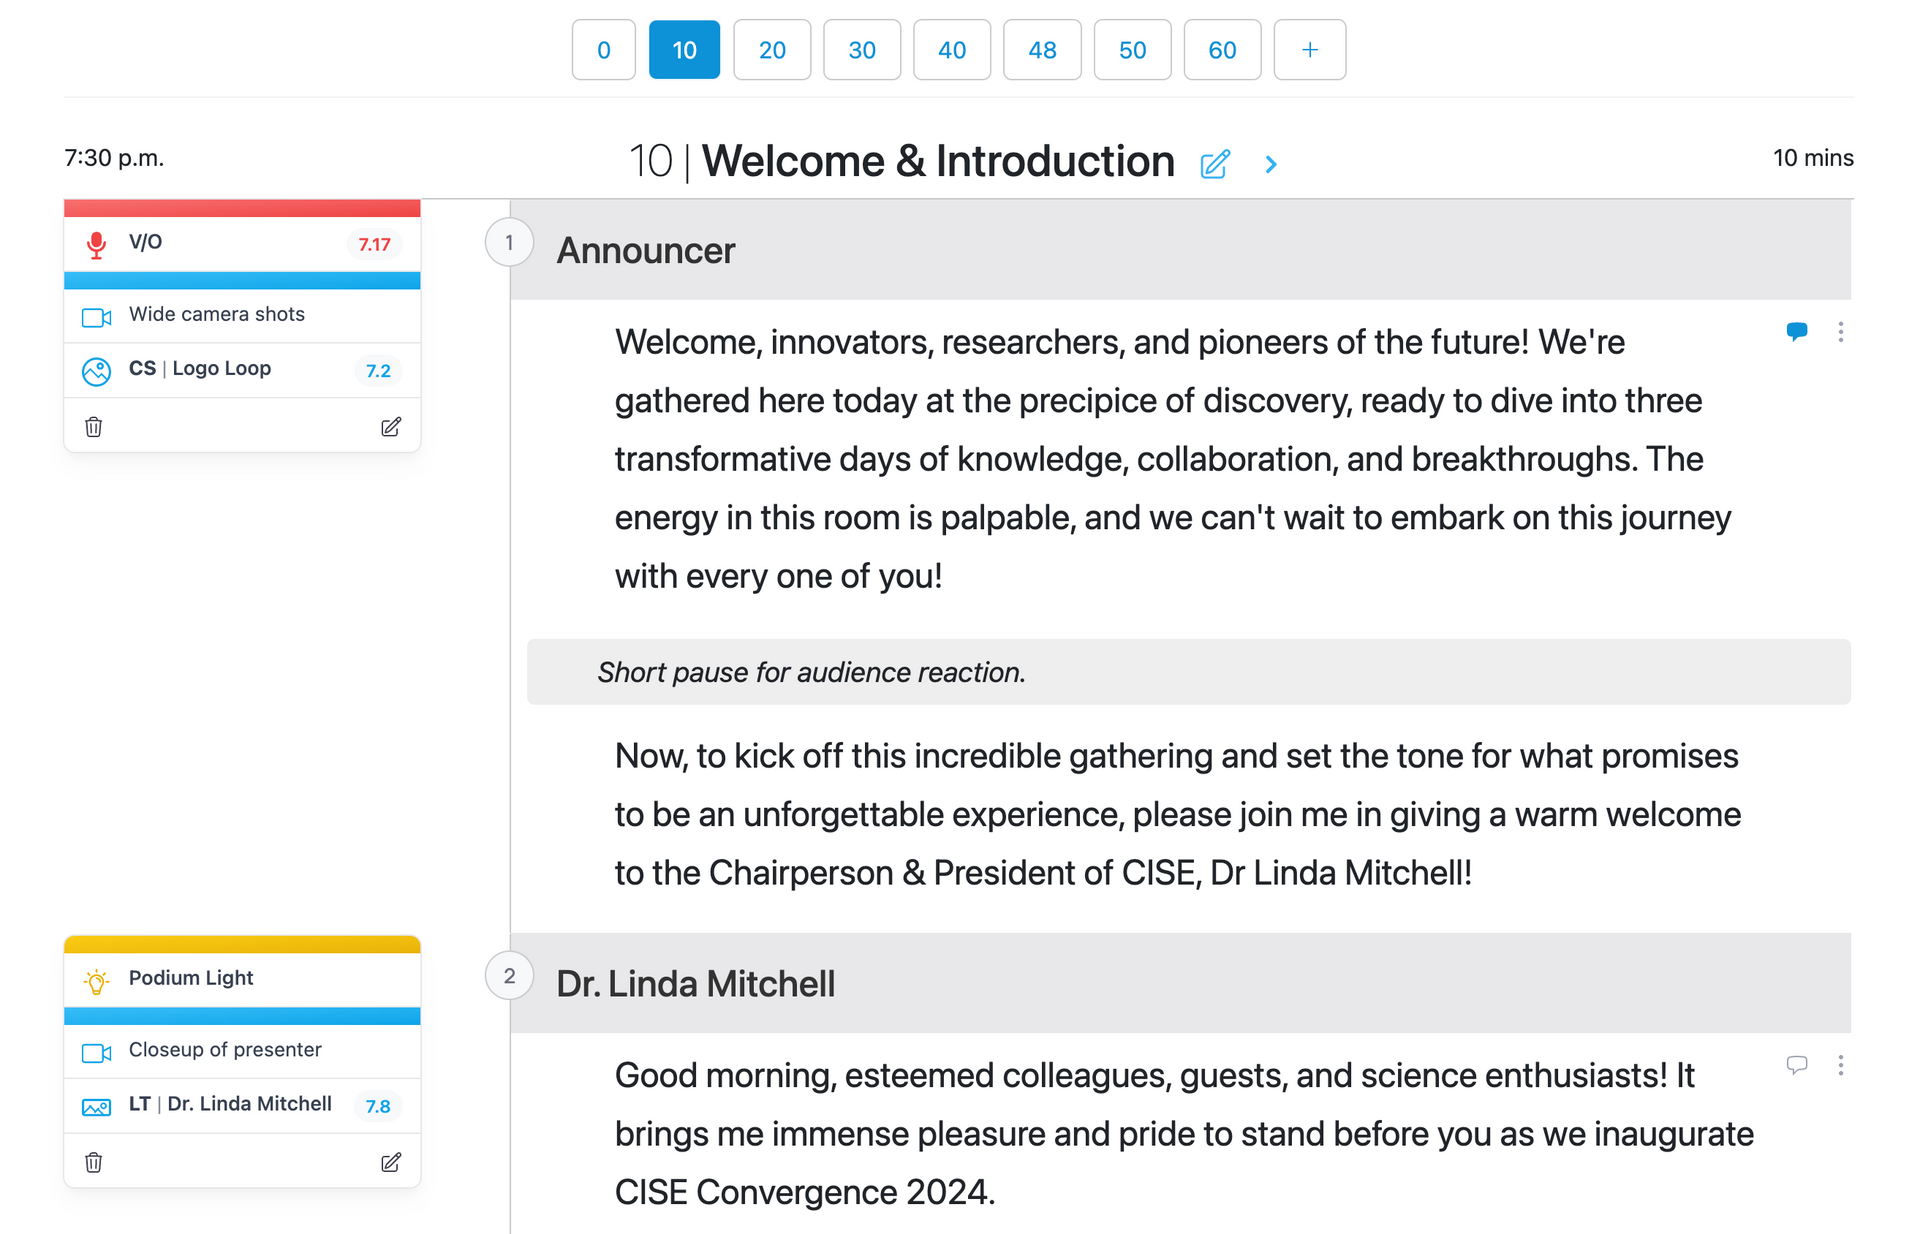The width and height of the screenshot is (1920, 1234).
Task: Edit the Welcome & Introduction title
Action: 1215,164
